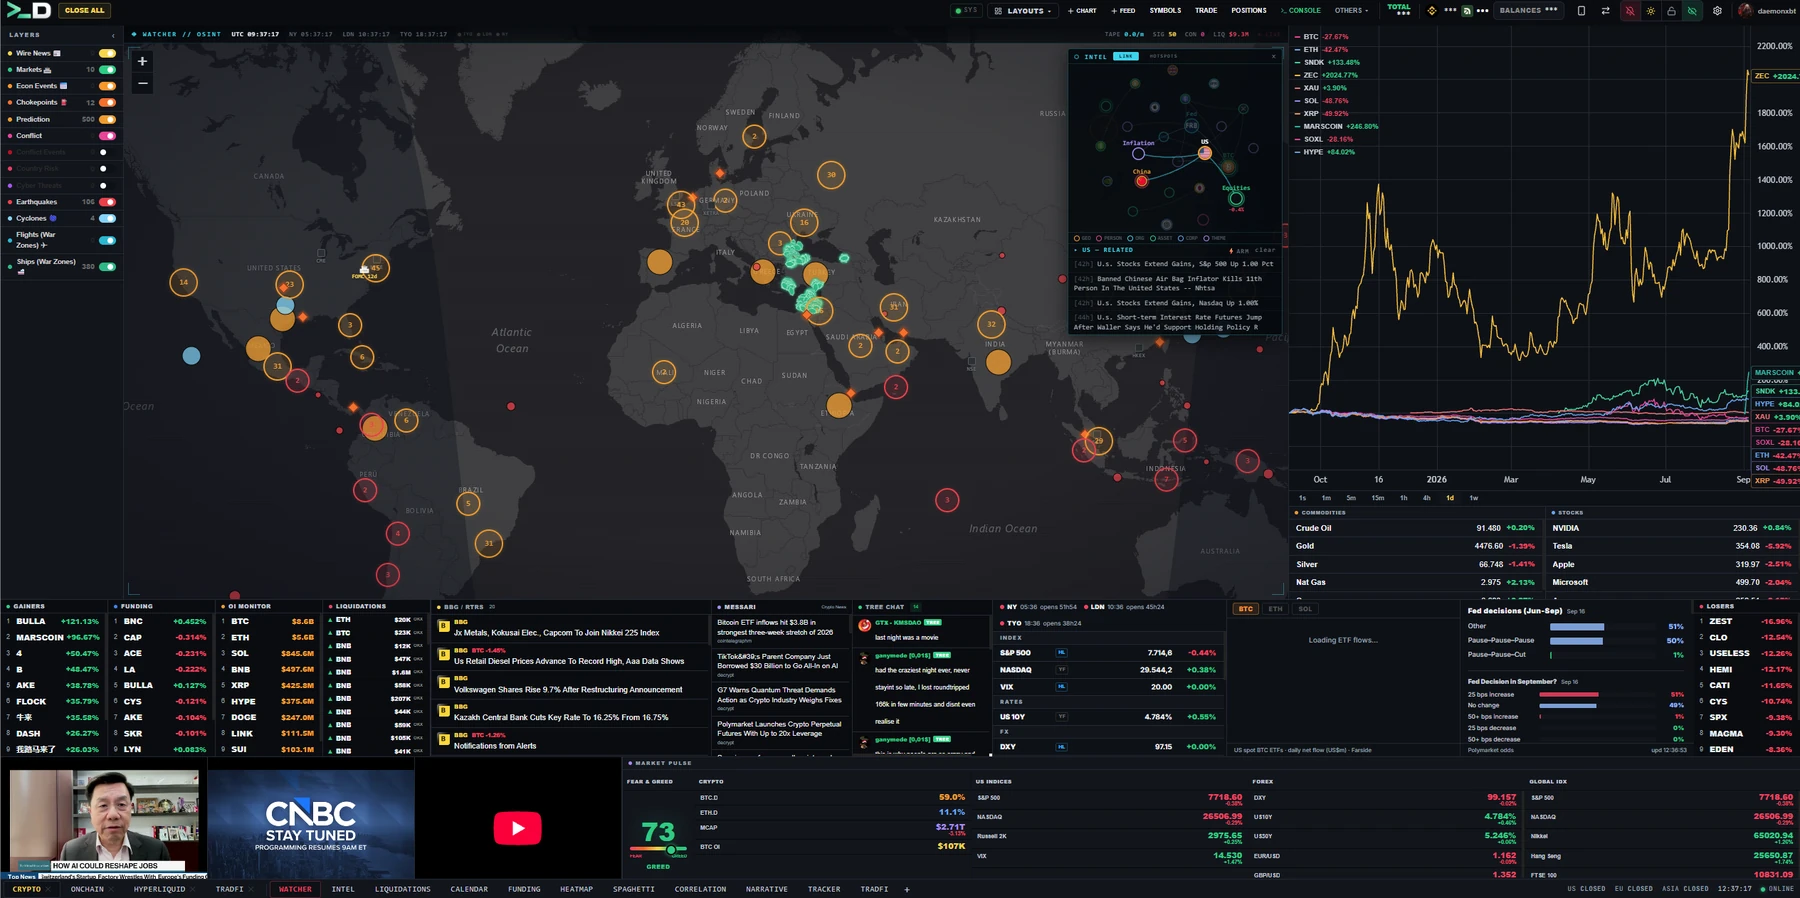Open the CORRELATION bottom tab

[x=700, y=889]
